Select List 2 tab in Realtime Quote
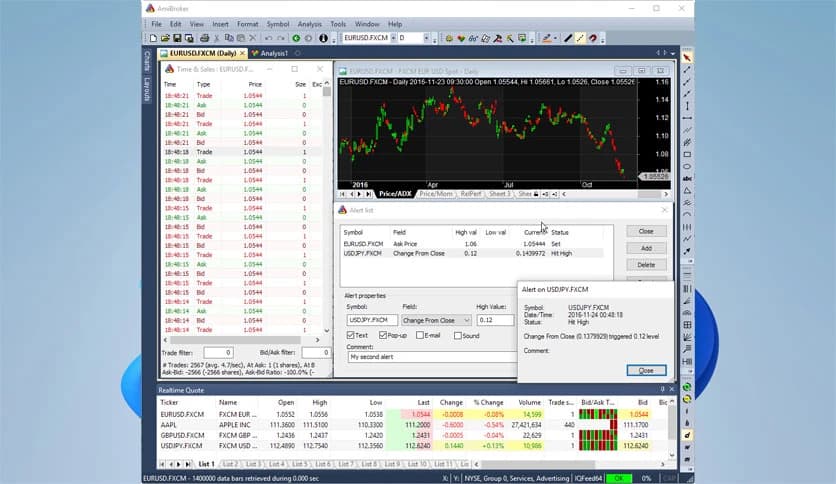This screenshot has width=836, height=484. point(230,464)
